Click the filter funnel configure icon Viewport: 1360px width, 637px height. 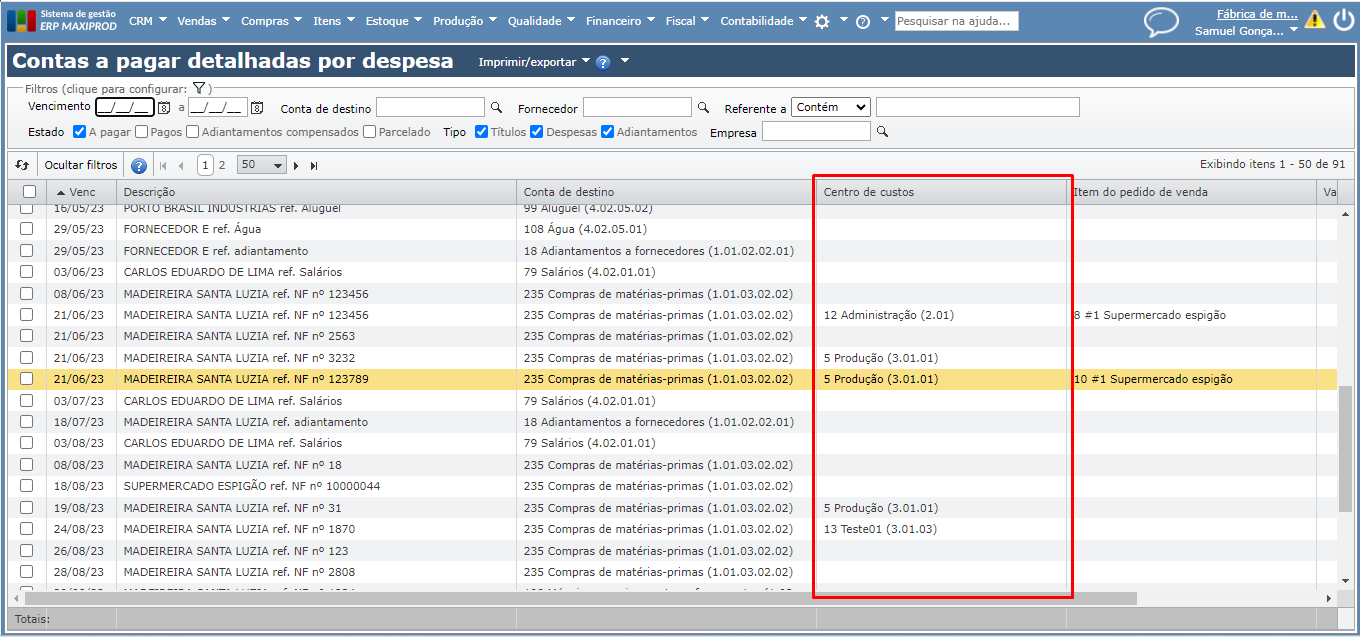point(199,88)
